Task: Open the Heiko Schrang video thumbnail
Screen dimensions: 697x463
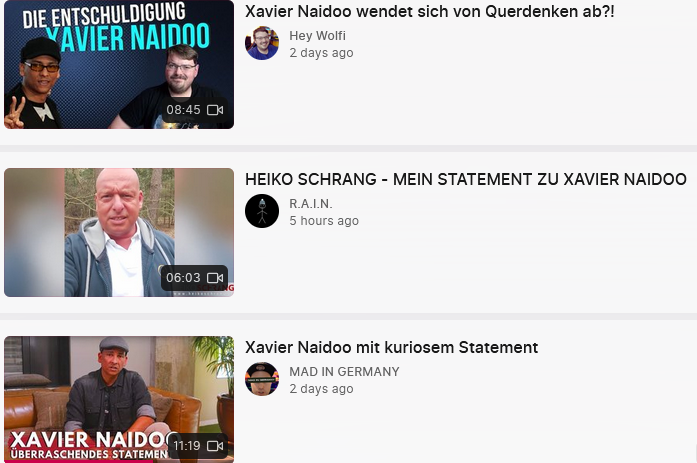Action: (x=119, y=232)
